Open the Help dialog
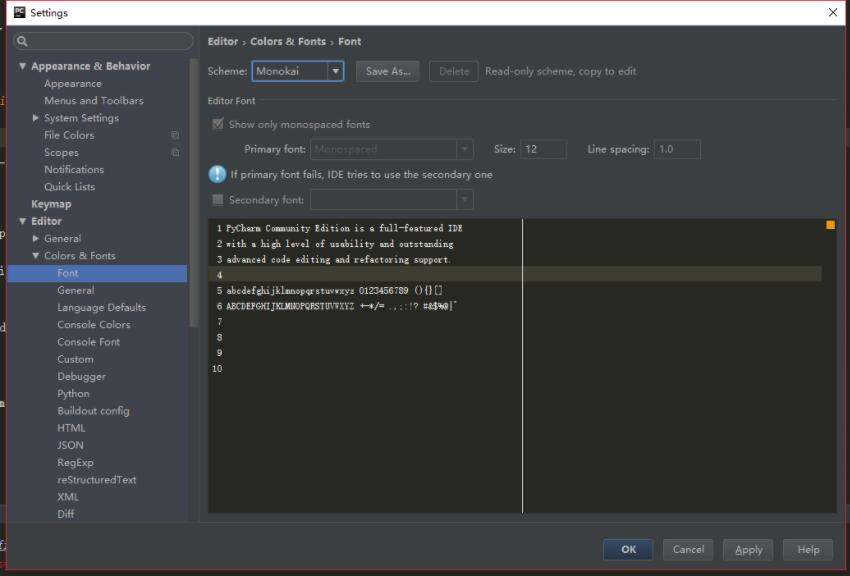The image size is (850, 576). pos(808,549)
